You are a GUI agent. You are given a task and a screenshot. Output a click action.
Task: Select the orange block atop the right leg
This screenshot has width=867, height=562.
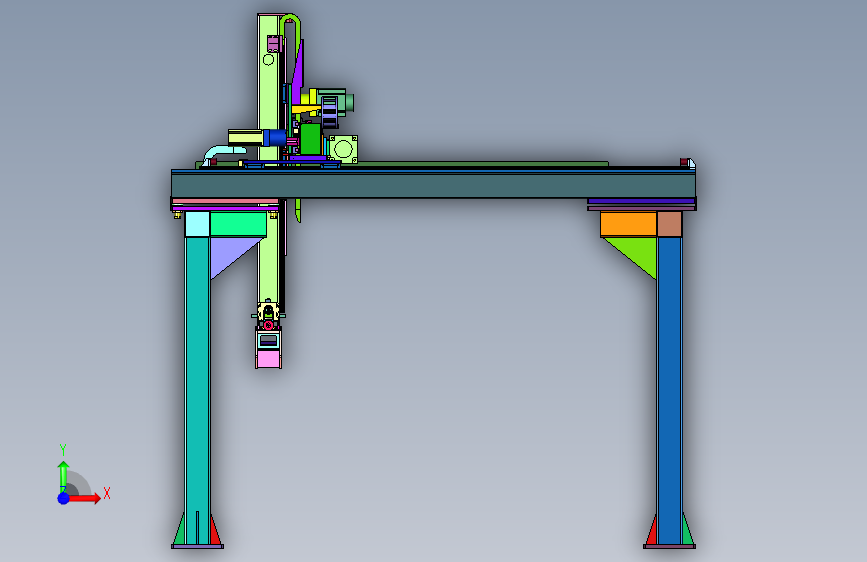pos(629,224)
